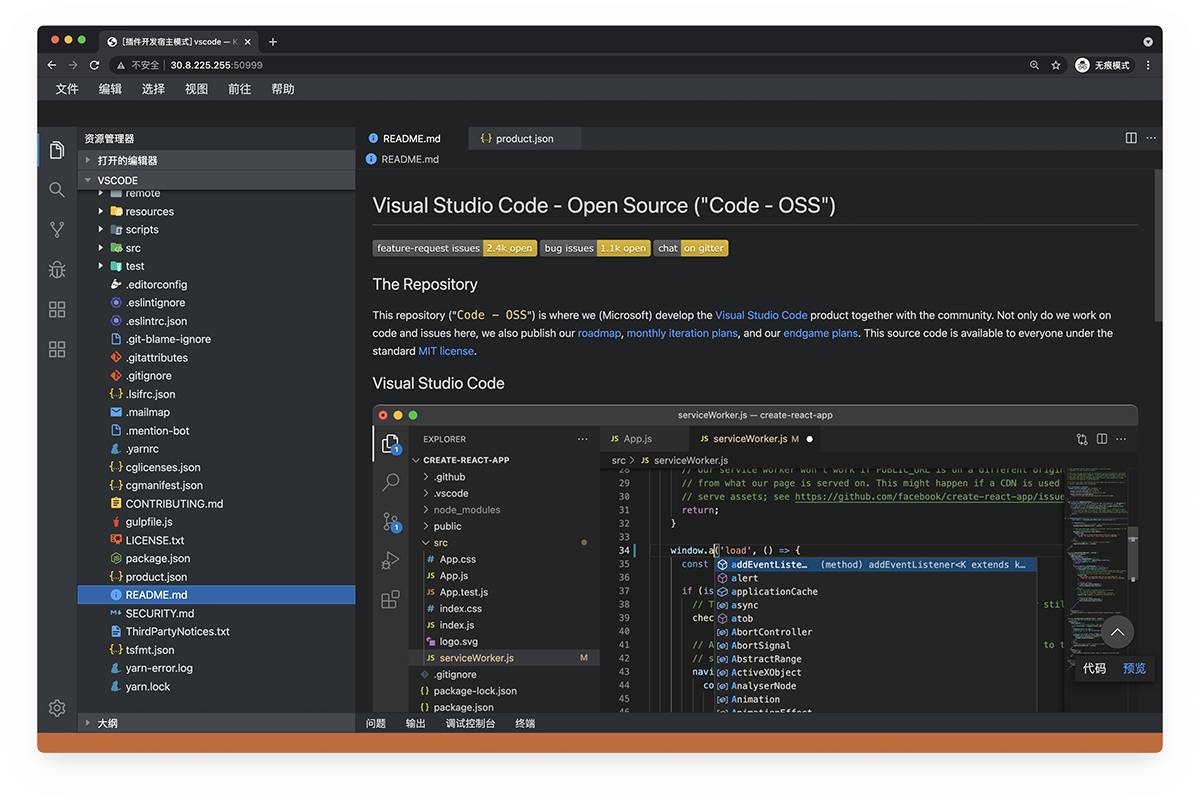Viewport: 1200px width, 802px height.
Task: Bookmark page with the star icon
Action: [1056, 65]
